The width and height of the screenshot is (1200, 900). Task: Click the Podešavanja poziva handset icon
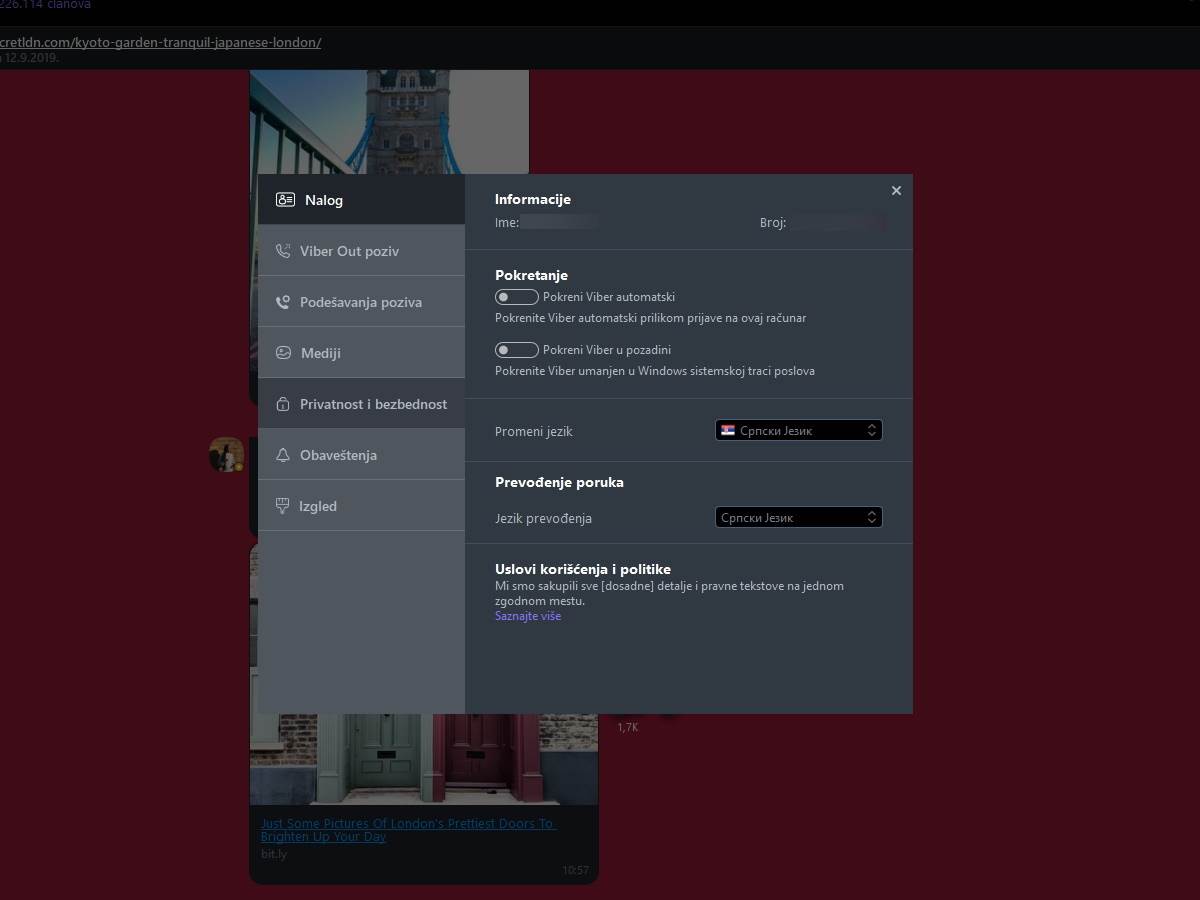click(x=282, y=301)
